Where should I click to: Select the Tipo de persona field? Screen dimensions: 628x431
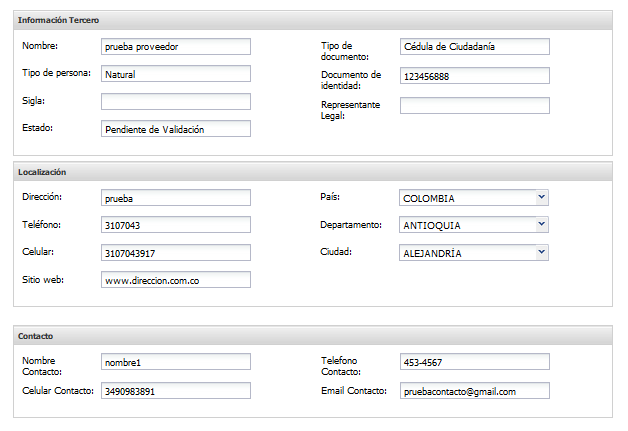[175, 74]
